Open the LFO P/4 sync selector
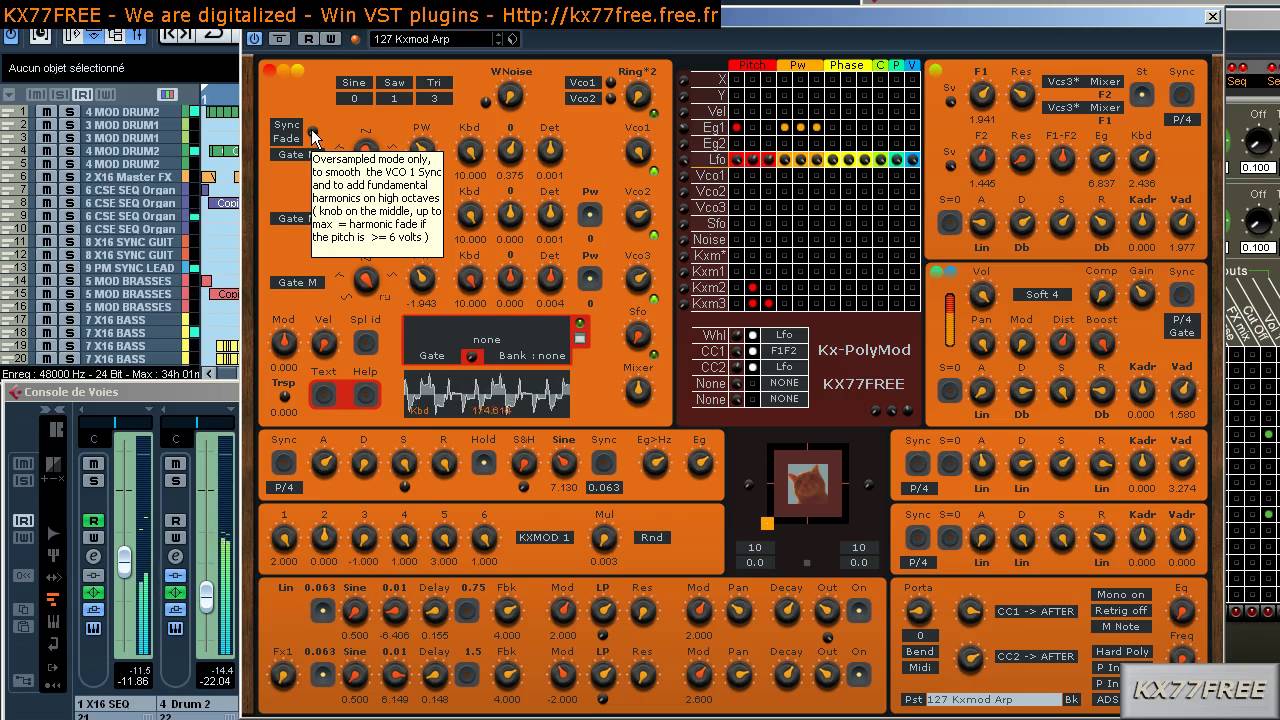This screenshot has width=1280, height=720. pyautogui.click(x=284, y=488)
